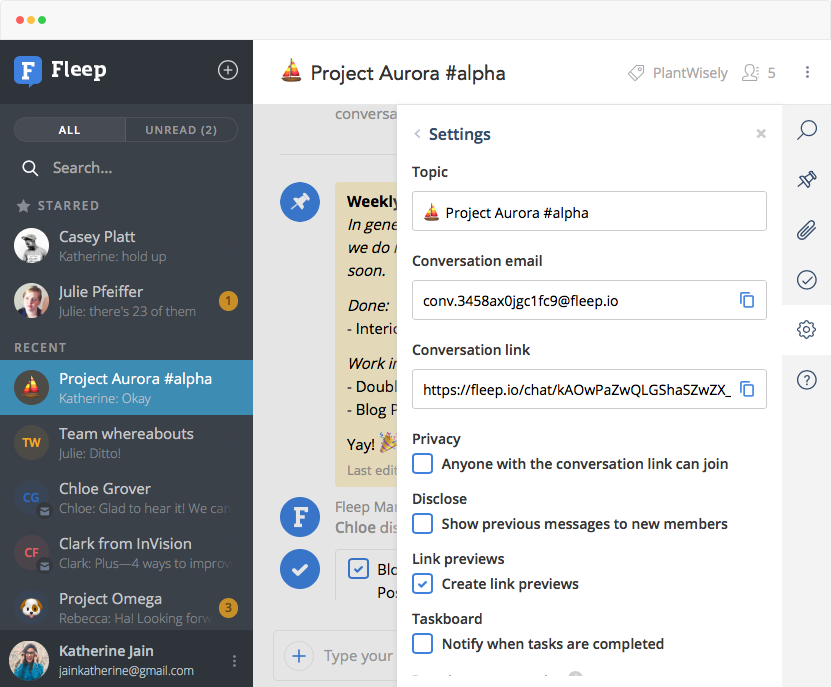Open the sailboat icon in conversation header
Image resolution: width=831 pixels, height=687 pixels.
pyautogui.click(x=291, y=72)
